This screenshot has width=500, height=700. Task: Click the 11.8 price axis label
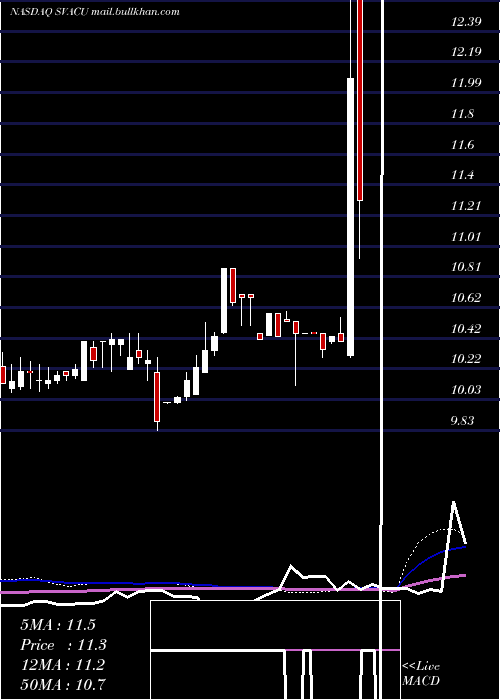tap(462, 114)
